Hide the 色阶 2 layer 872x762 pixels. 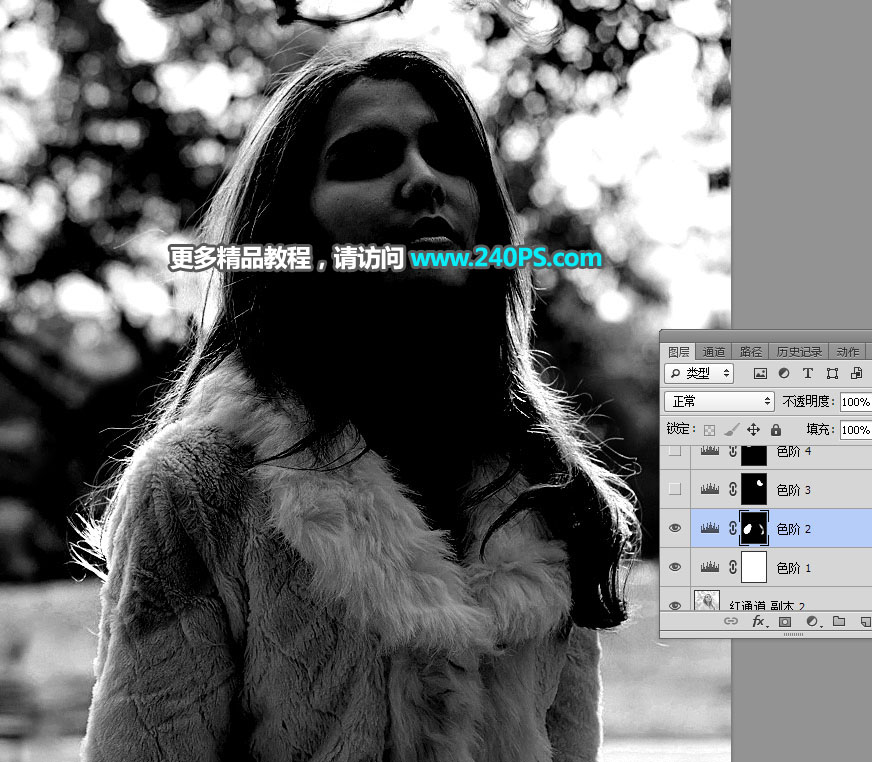point(675,528)
